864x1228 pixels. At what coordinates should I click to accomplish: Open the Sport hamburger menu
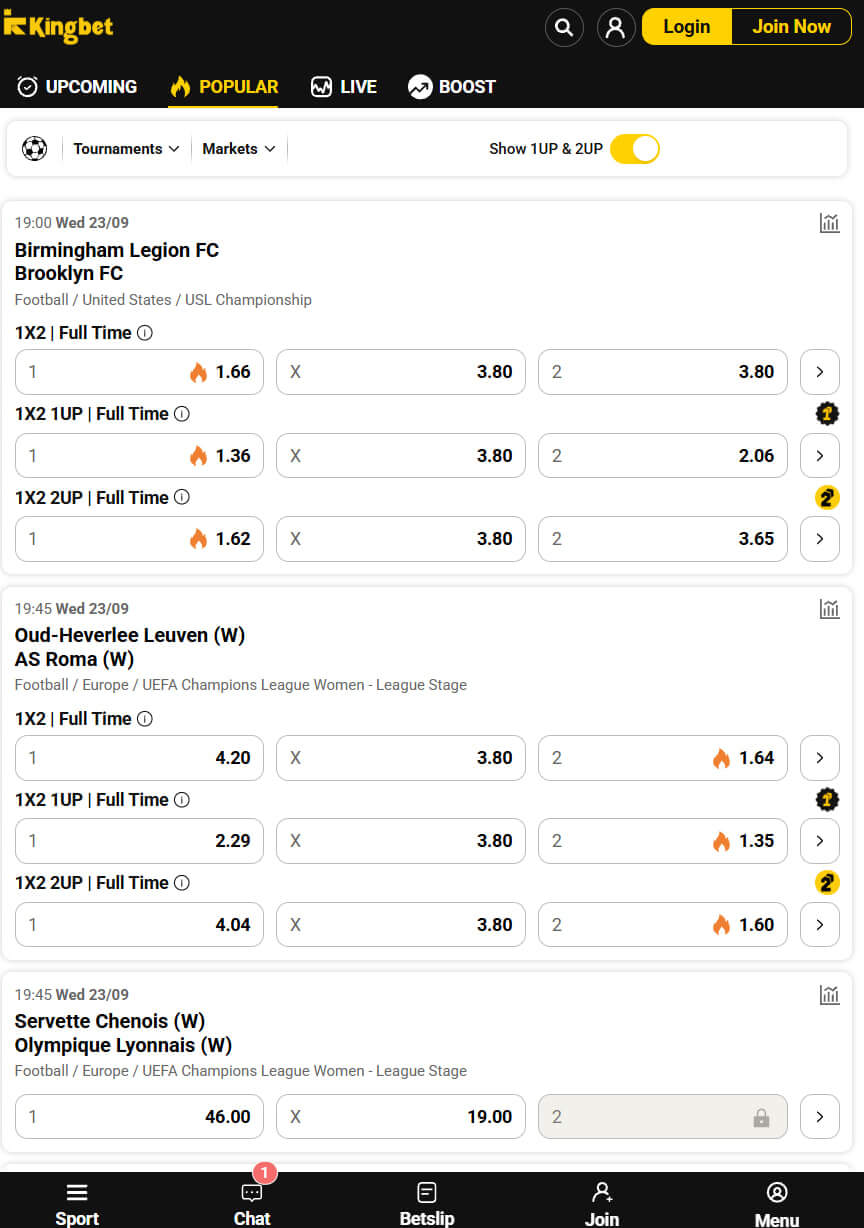tap(77, 1203)
